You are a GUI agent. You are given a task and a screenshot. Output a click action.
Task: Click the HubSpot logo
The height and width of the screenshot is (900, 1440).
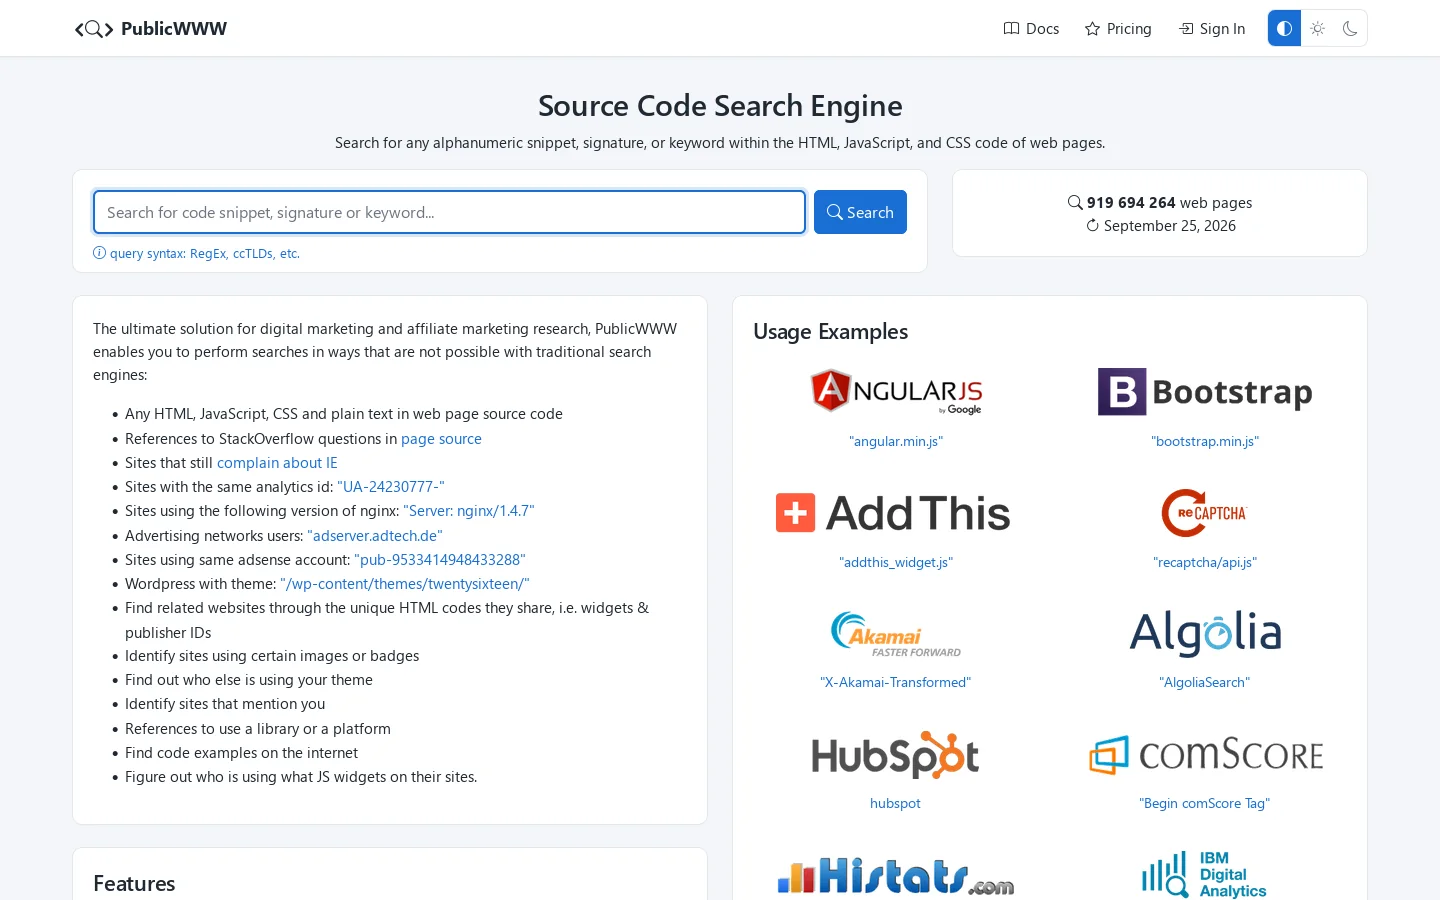(896, 755)
